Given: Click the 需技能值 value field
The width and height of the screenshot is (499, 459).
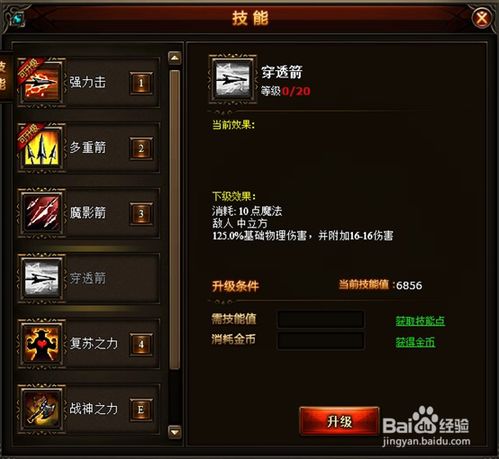Looking at the screenshot, I should point(320,320).
